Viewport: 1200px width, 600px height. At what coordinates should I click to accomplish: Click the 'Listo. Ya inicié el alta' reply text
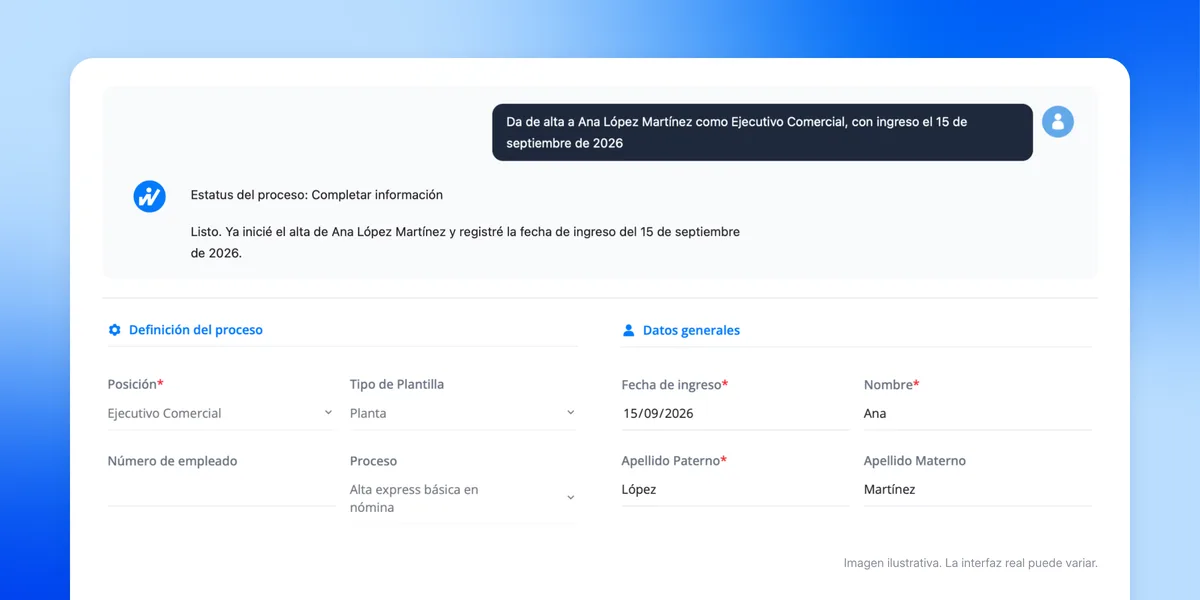pyautogui.click(x=465, y=242)
